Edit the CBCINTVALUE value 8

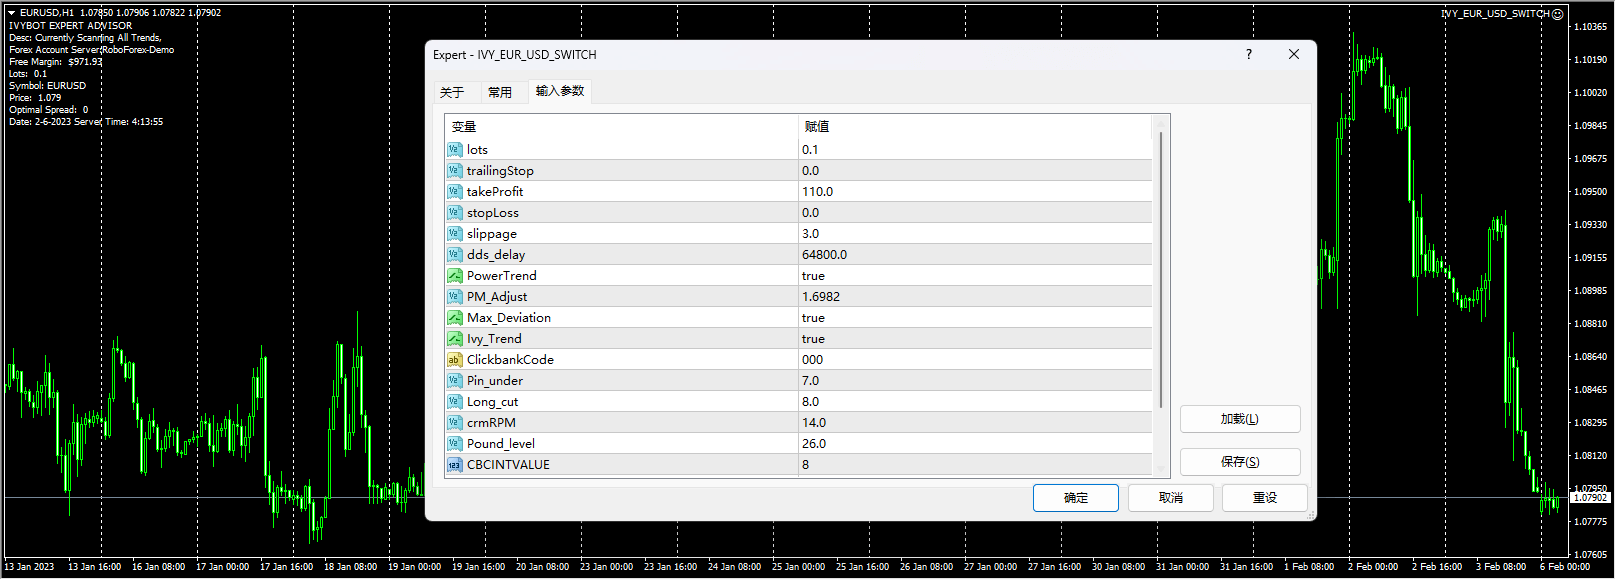pyautogui.click(x=975, y=464)
